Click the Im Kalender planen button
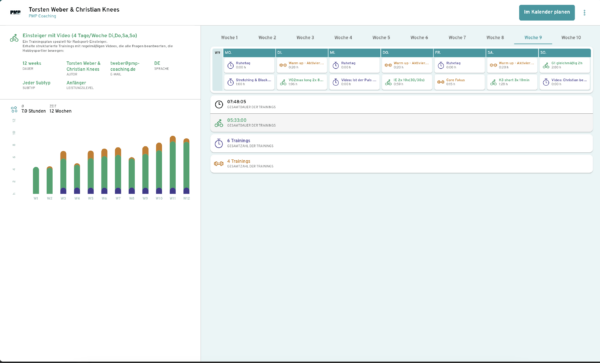 click(547, 12)
